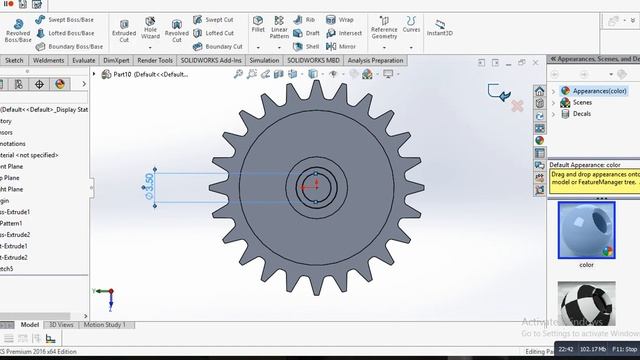Open the Simulation tab
This screenshot has height=360, width=640.
coord(264,60)
